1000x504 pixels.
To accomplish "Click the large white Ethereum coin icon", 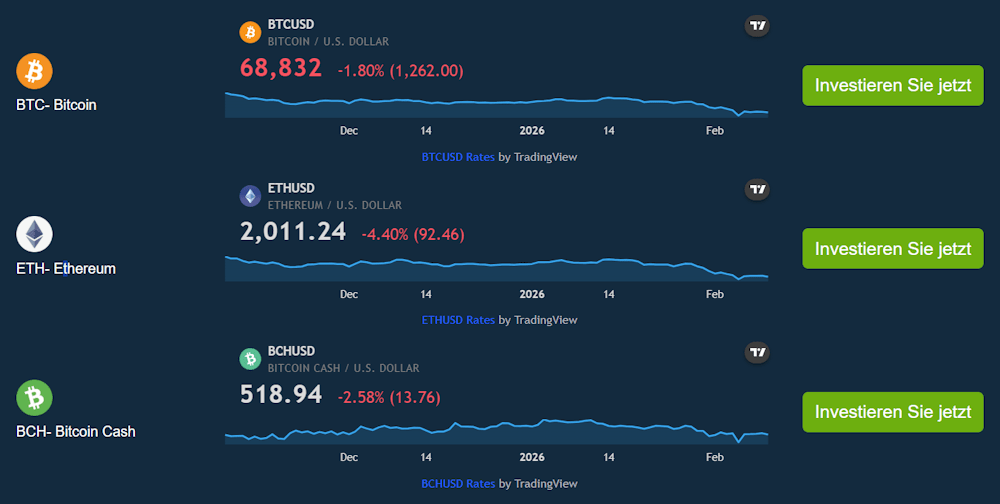I will click(x=34, y=235).
